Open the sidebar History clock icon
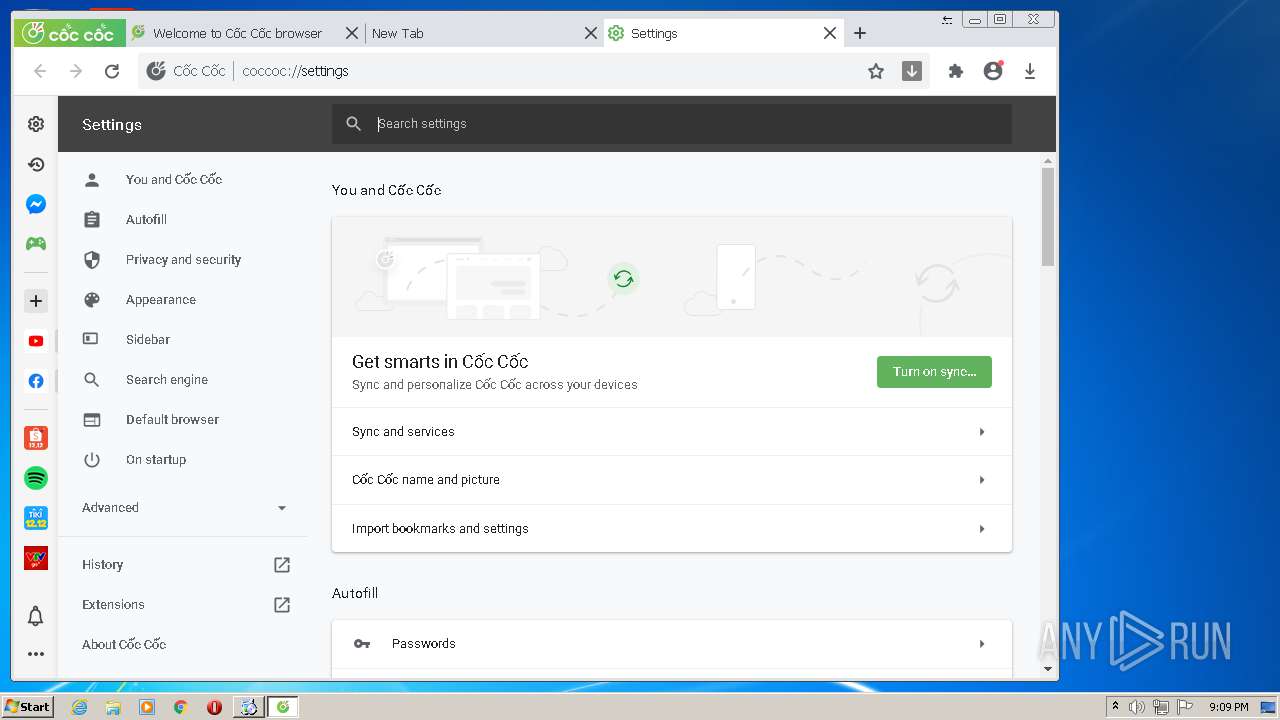The width and height of the screenshot is (1280, 720). tap(36, 164)
